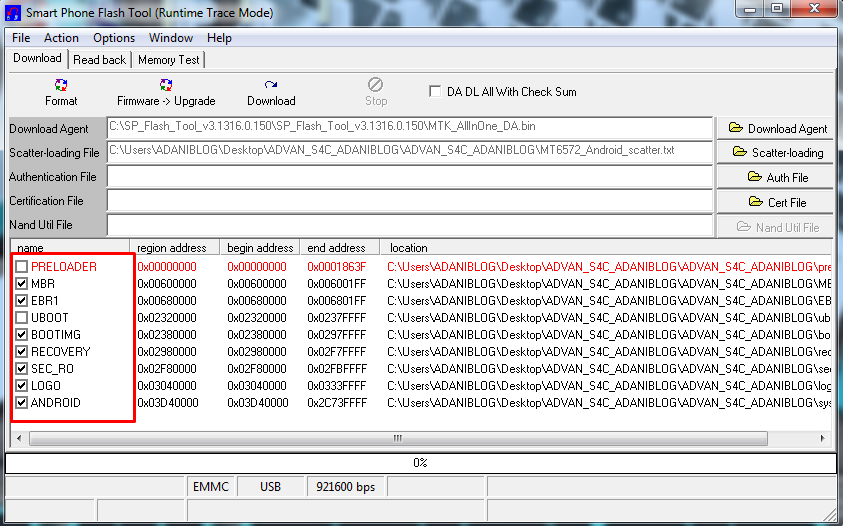Check the PRELOADER partition checkbox
This screenshot has height=526, width=843.
point(22,267)
